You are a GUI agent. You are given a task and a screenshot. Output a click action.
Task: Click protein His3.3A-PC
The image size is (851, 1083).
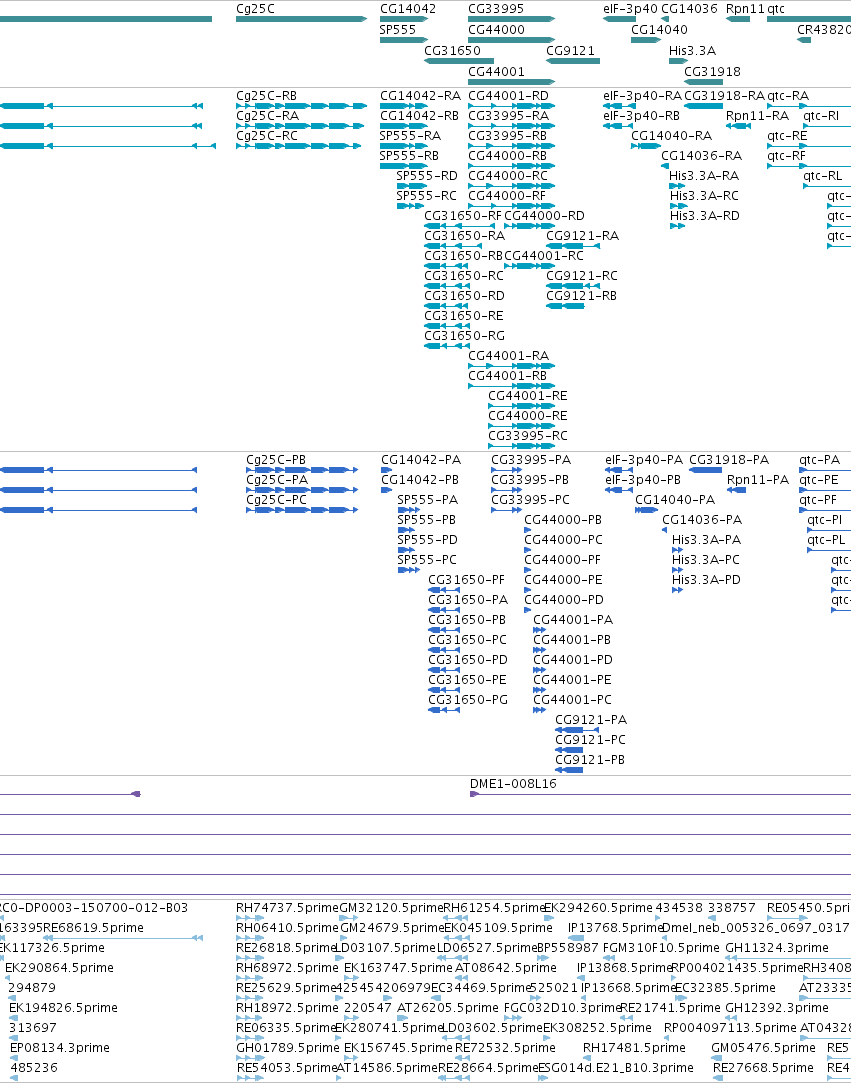click(x=706, y=559)
